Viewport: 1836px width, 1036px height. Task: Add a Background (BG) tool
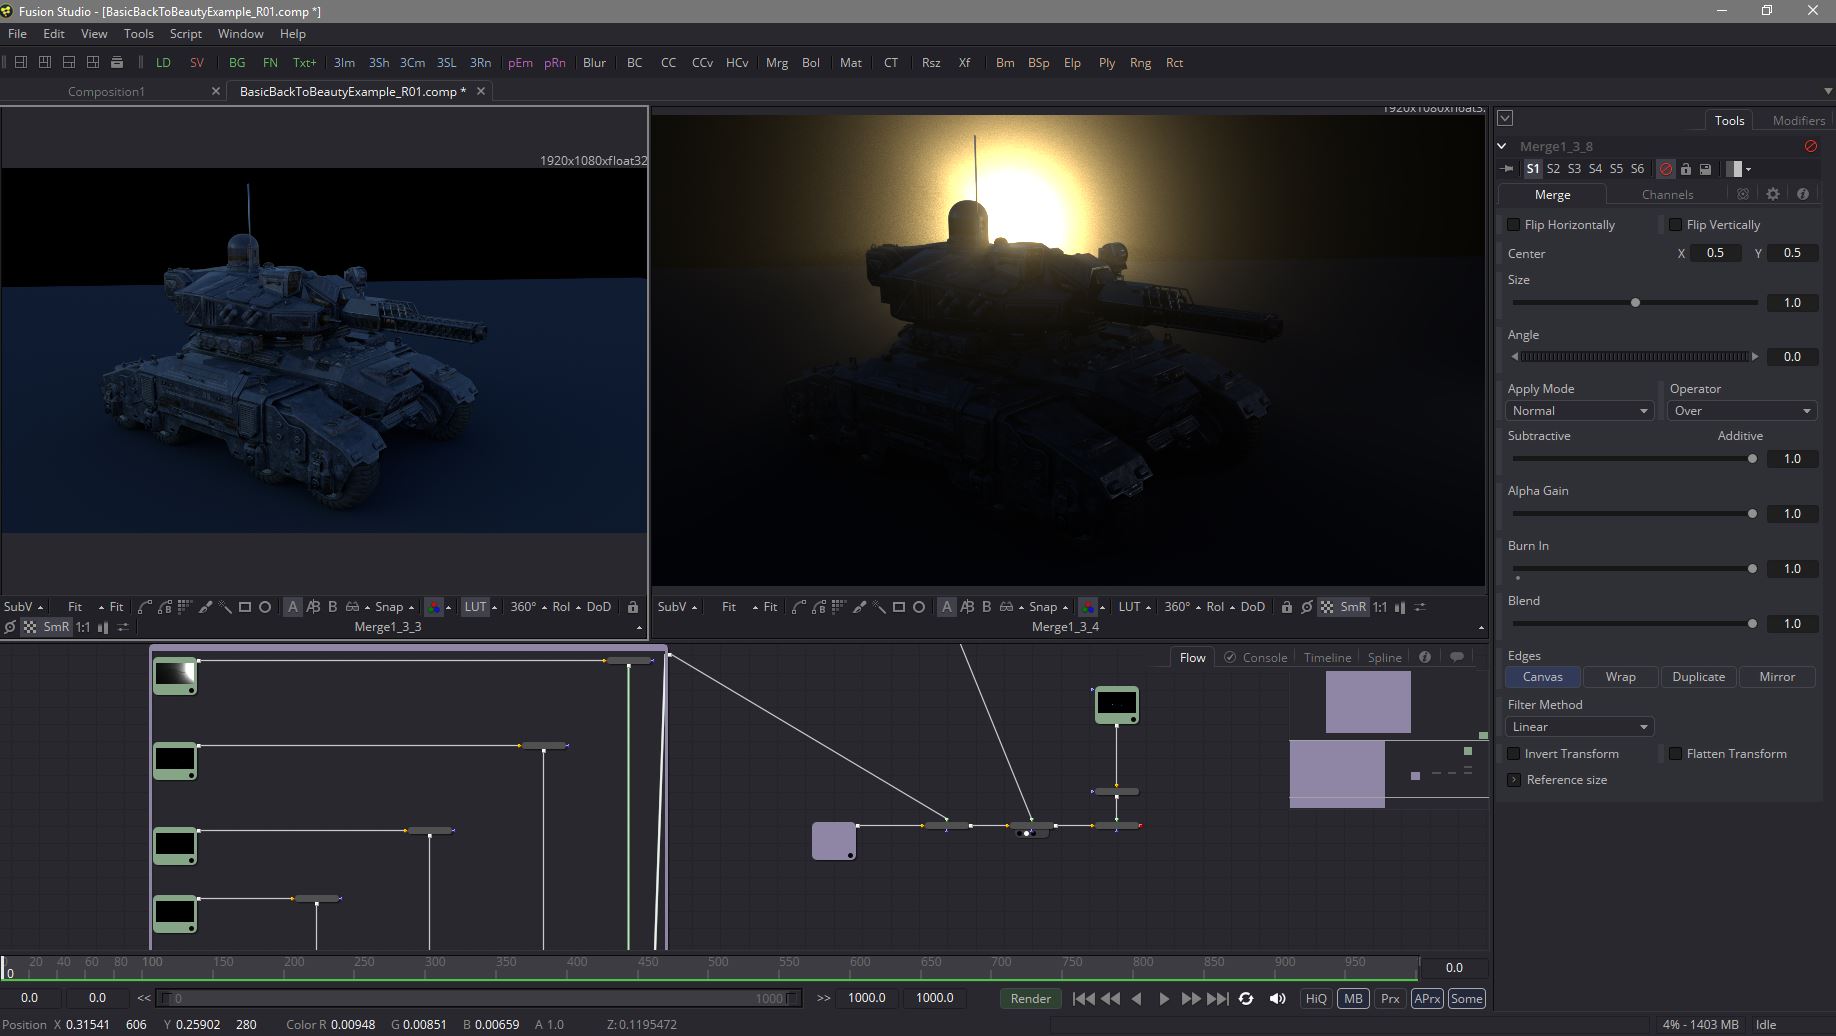[x=237, y=62]
